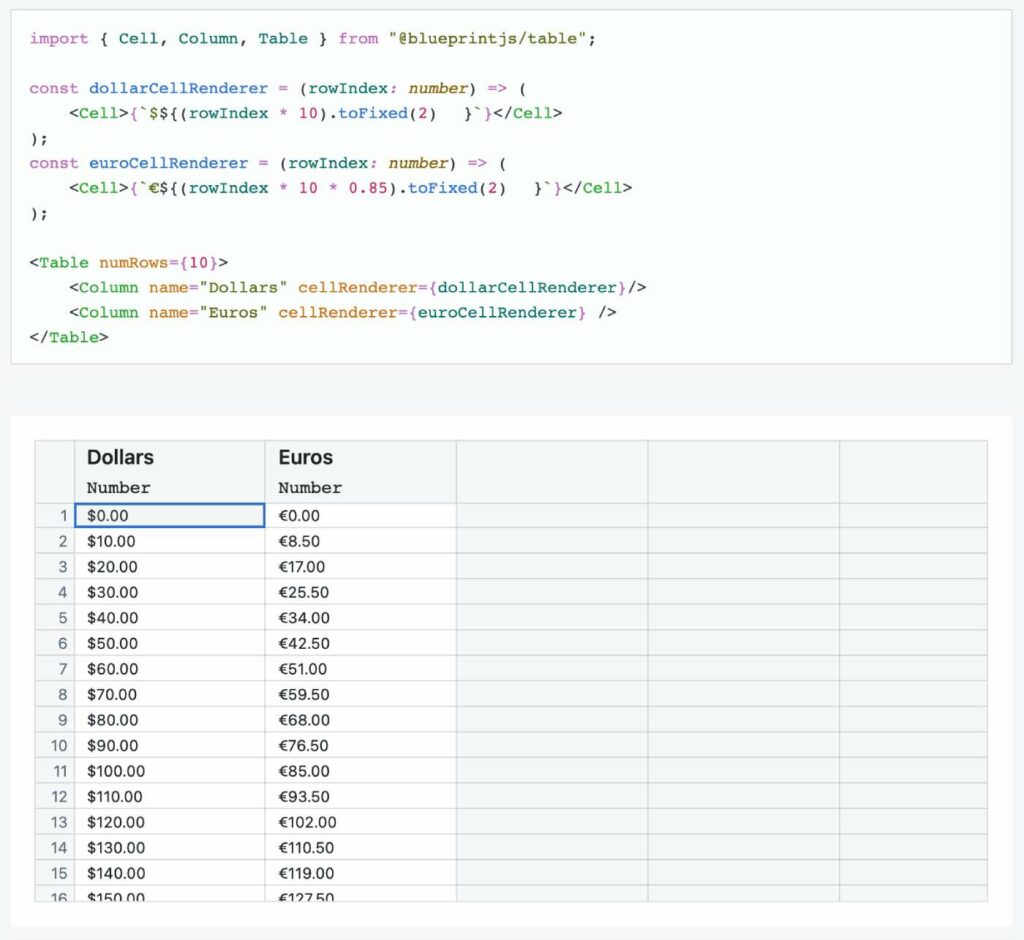
Task: Click the €93.50 cell
Action: pos(360,796)
